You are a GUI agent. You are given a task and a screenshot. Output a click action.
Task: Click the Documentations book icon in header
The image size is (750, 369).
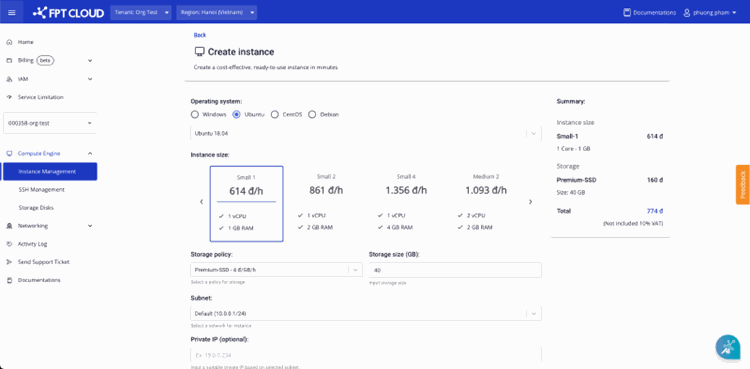pyautogui.click(x=627, y=13)
